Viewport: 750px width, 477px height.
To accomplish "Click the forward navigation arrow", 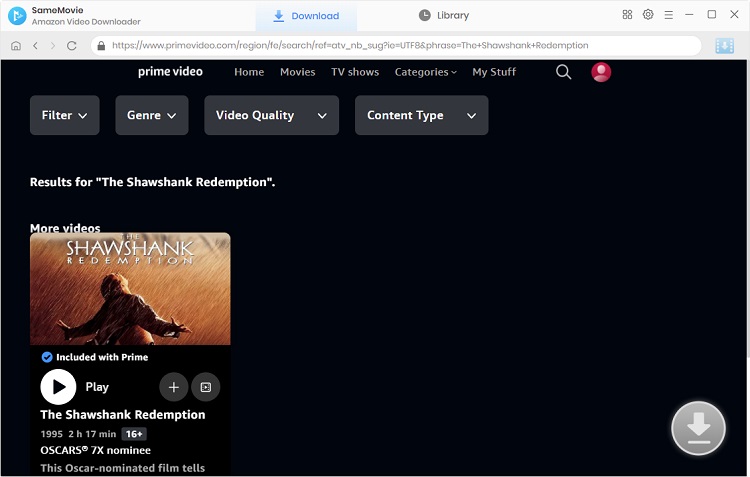I will [x=53, y=45].
